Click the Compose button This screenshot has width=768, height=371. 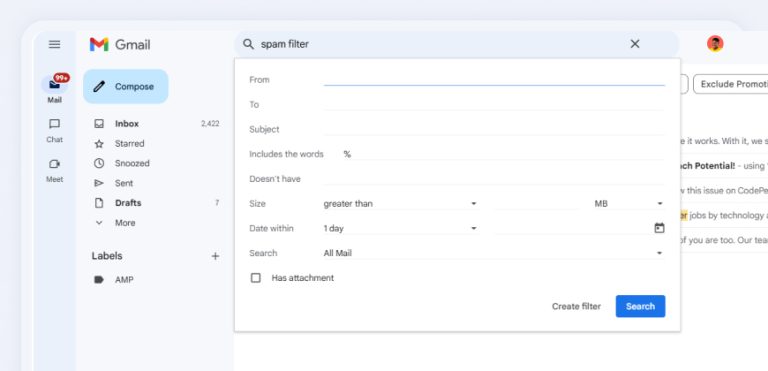coord(126,86)
